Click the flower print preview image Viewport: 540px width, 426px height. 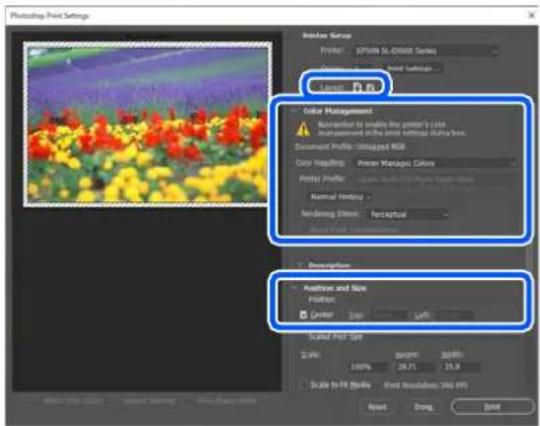(x=147, y=124)
